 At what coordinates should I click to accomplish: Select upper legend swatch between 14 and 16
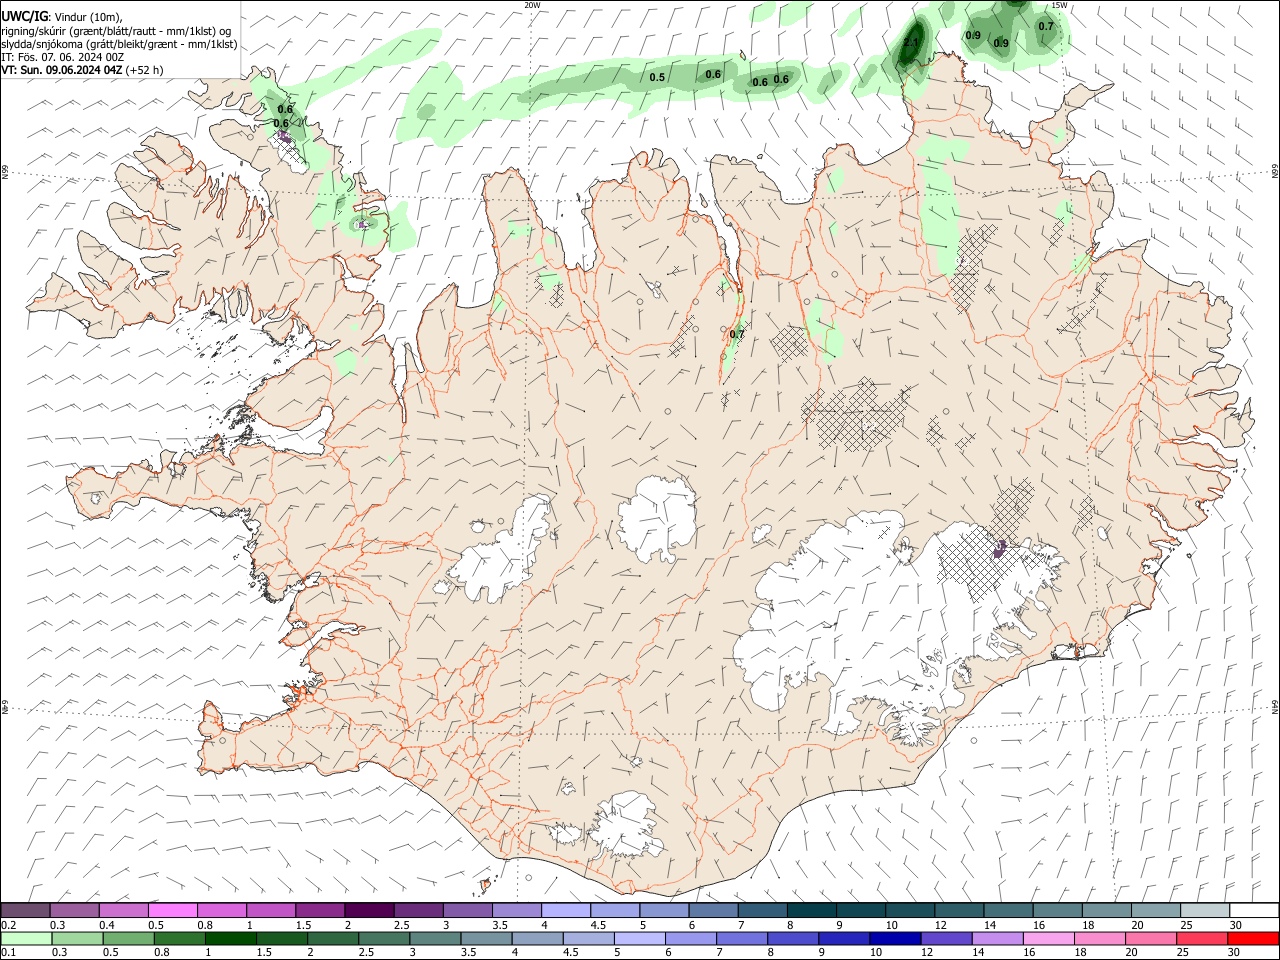pyautogui.click(x=1008, y=910)
